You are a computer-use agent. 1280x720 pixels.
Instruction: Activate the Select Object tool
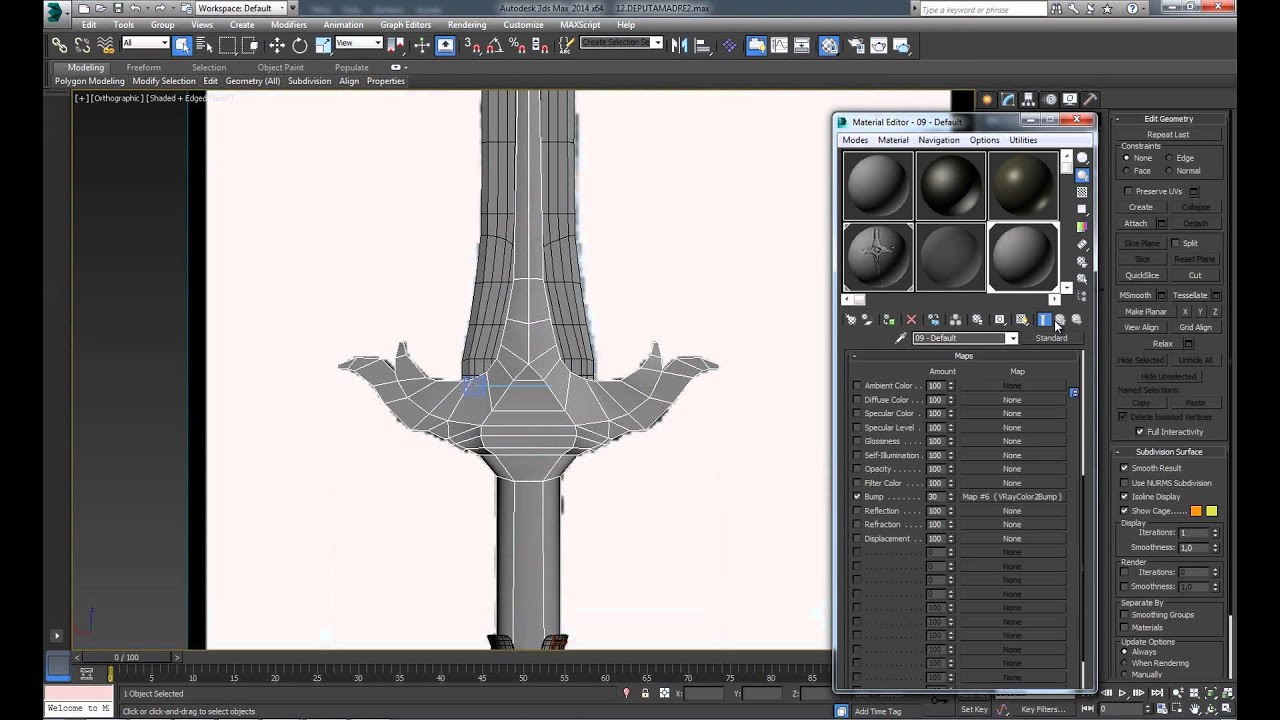(182, 45)
